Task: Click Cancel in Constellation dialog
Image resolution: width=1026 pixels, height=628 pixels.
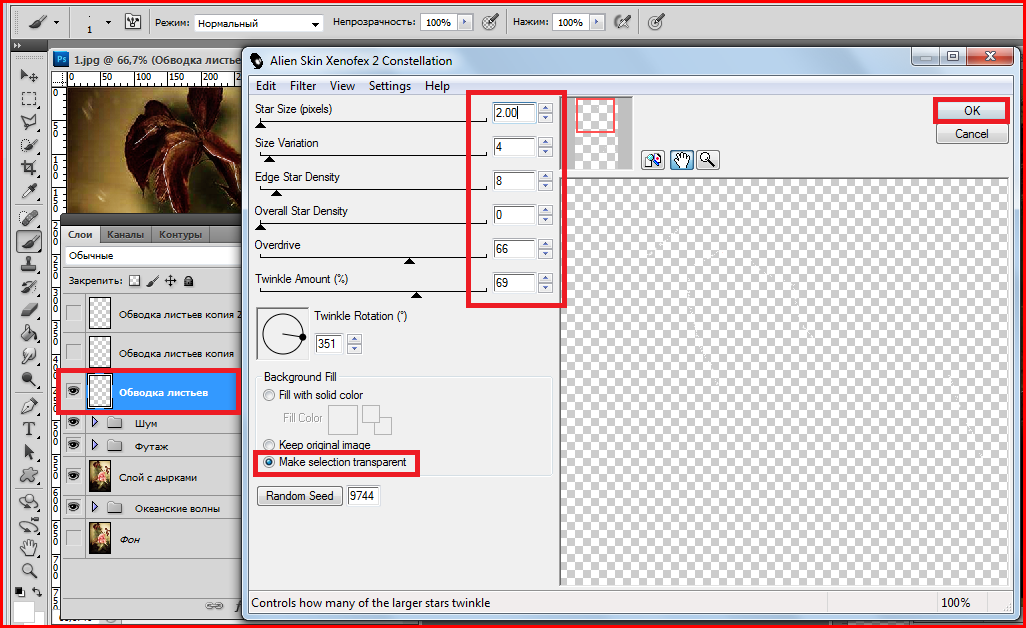Action: [972, 134]
